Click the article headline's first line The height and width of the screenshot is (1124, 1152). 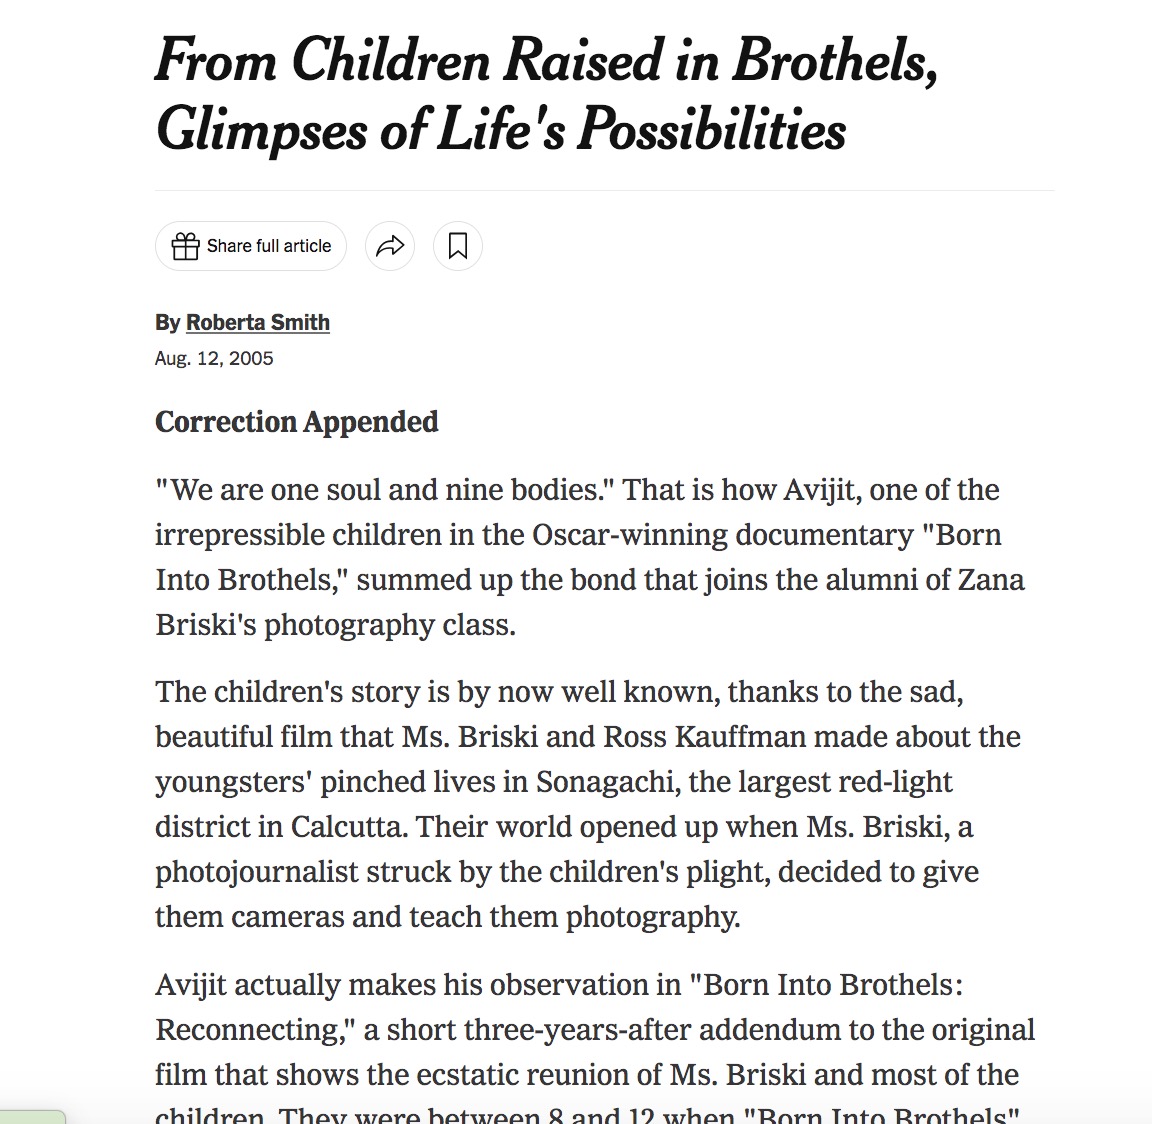[546, 60]
